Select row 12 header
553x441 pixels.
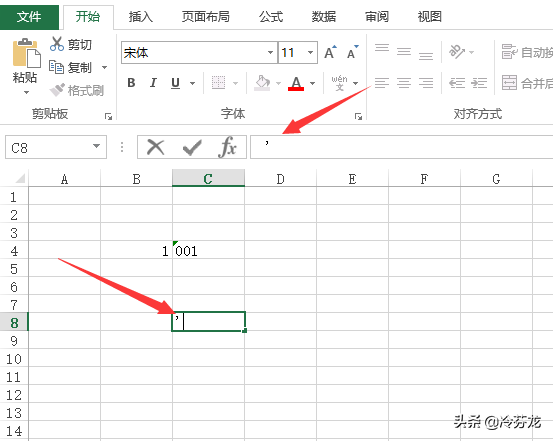pos(14,394)
